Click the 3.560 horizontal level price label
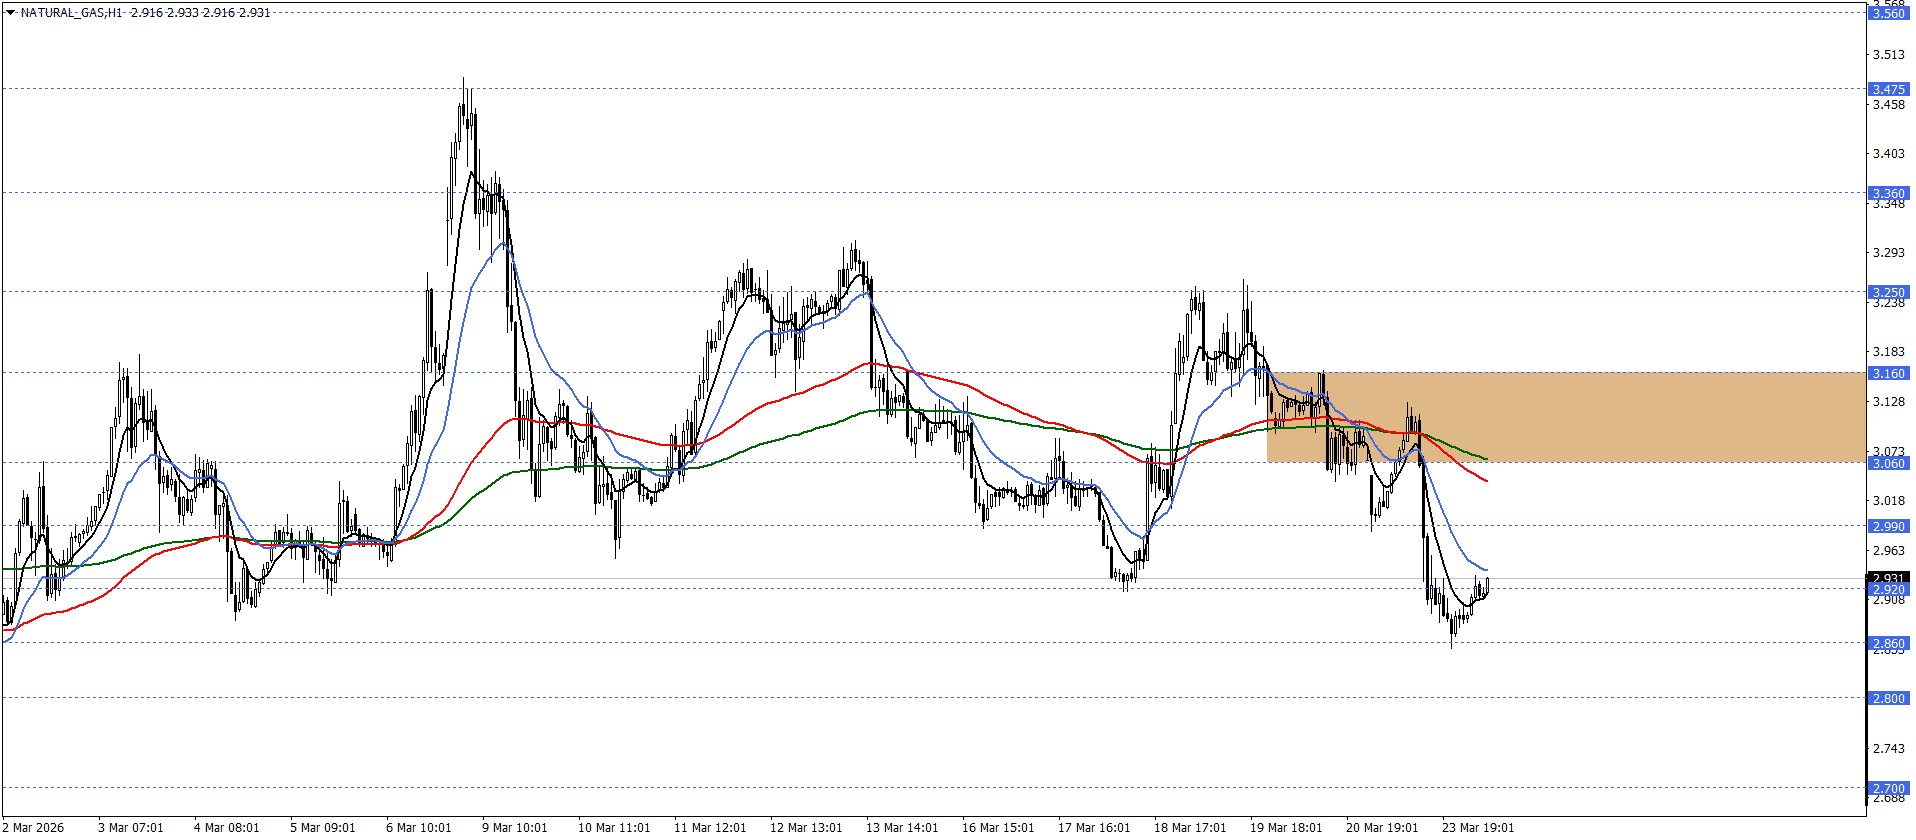This screenshot has height=840, width=1916. tap(1888, 13)
